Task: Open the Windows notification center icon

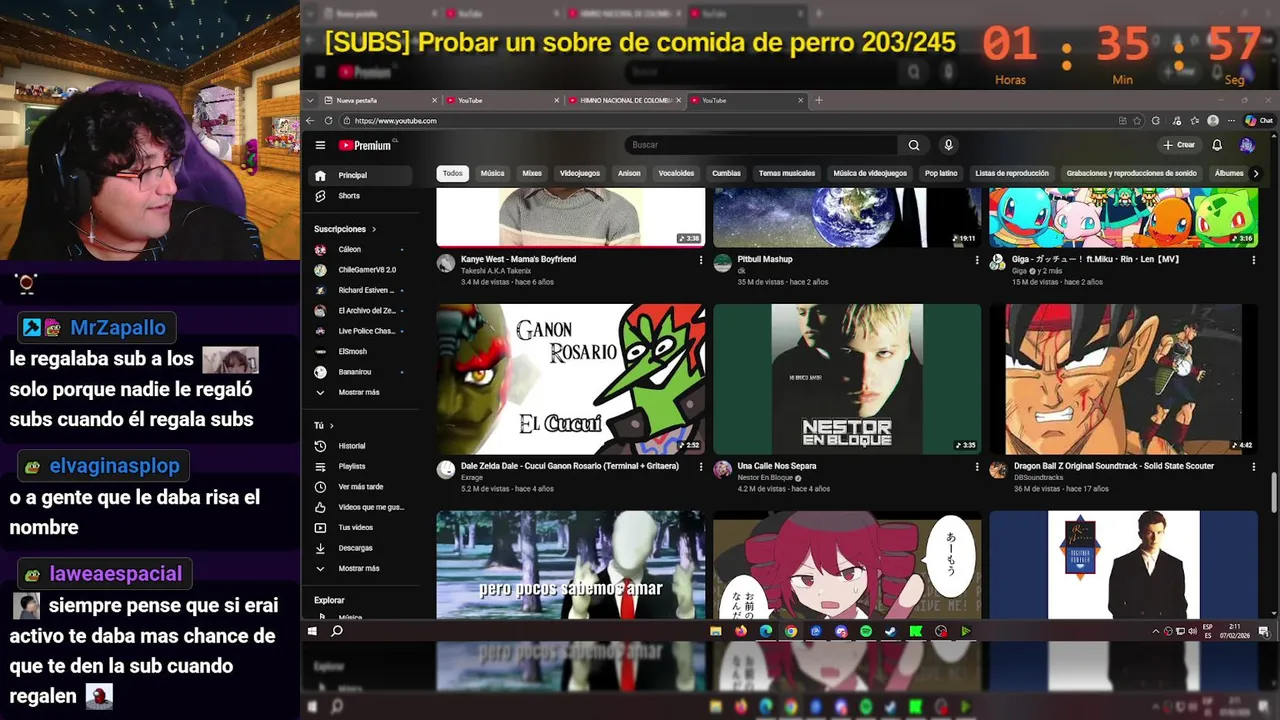Action: pos(1264,631)
